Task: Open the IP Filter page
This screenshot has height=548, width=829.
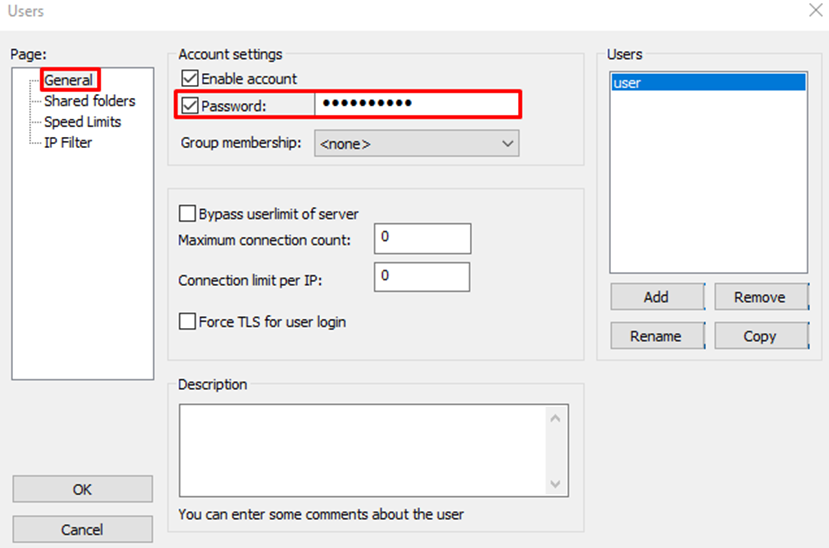Action: [x=68, y=143]
